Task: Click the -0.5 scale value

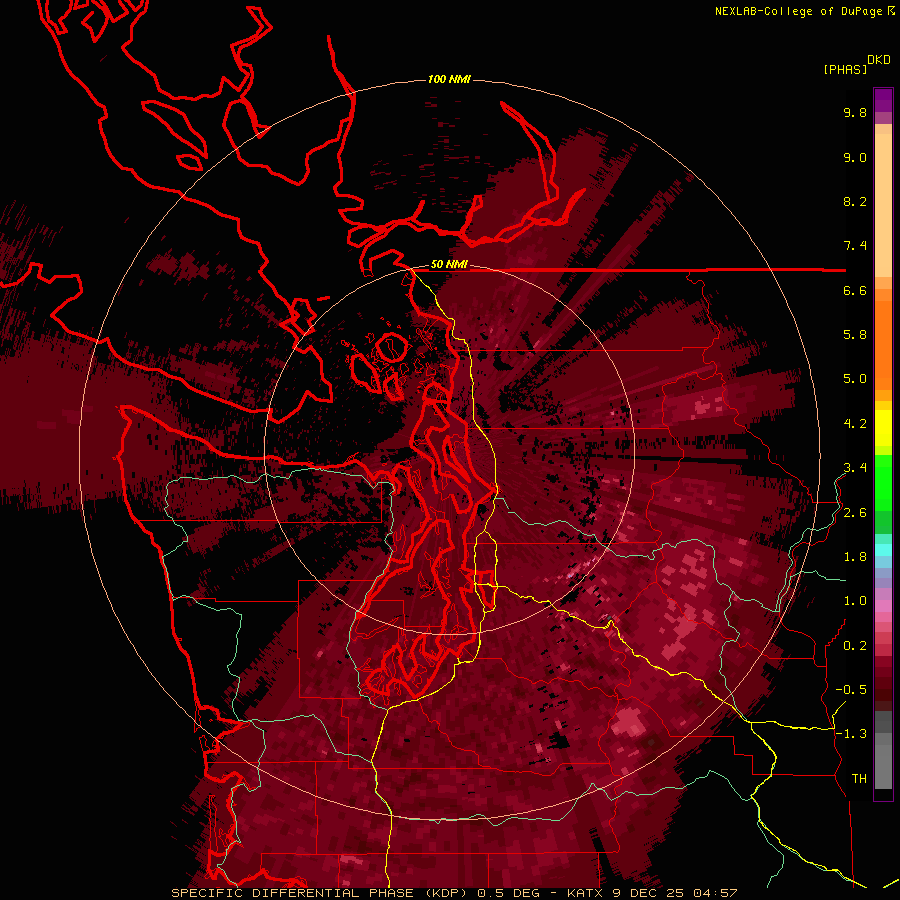Action: click(x=851, y=690)
